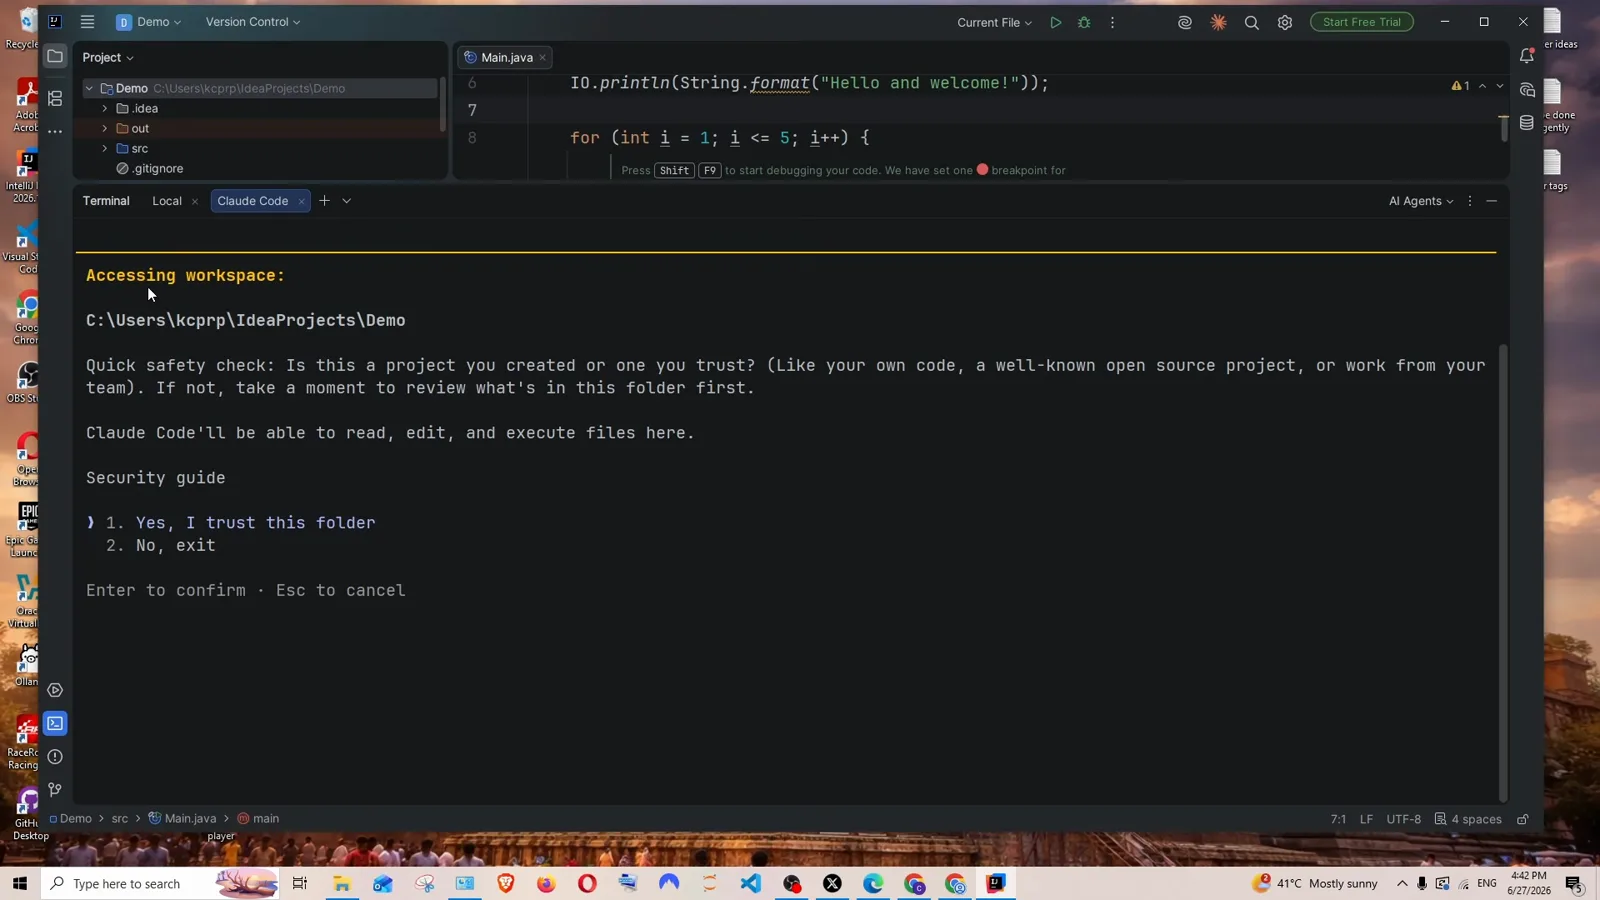Select the Main.java editor tab
The width and height of the screenshot is (1600, 900).
point(506,57)
